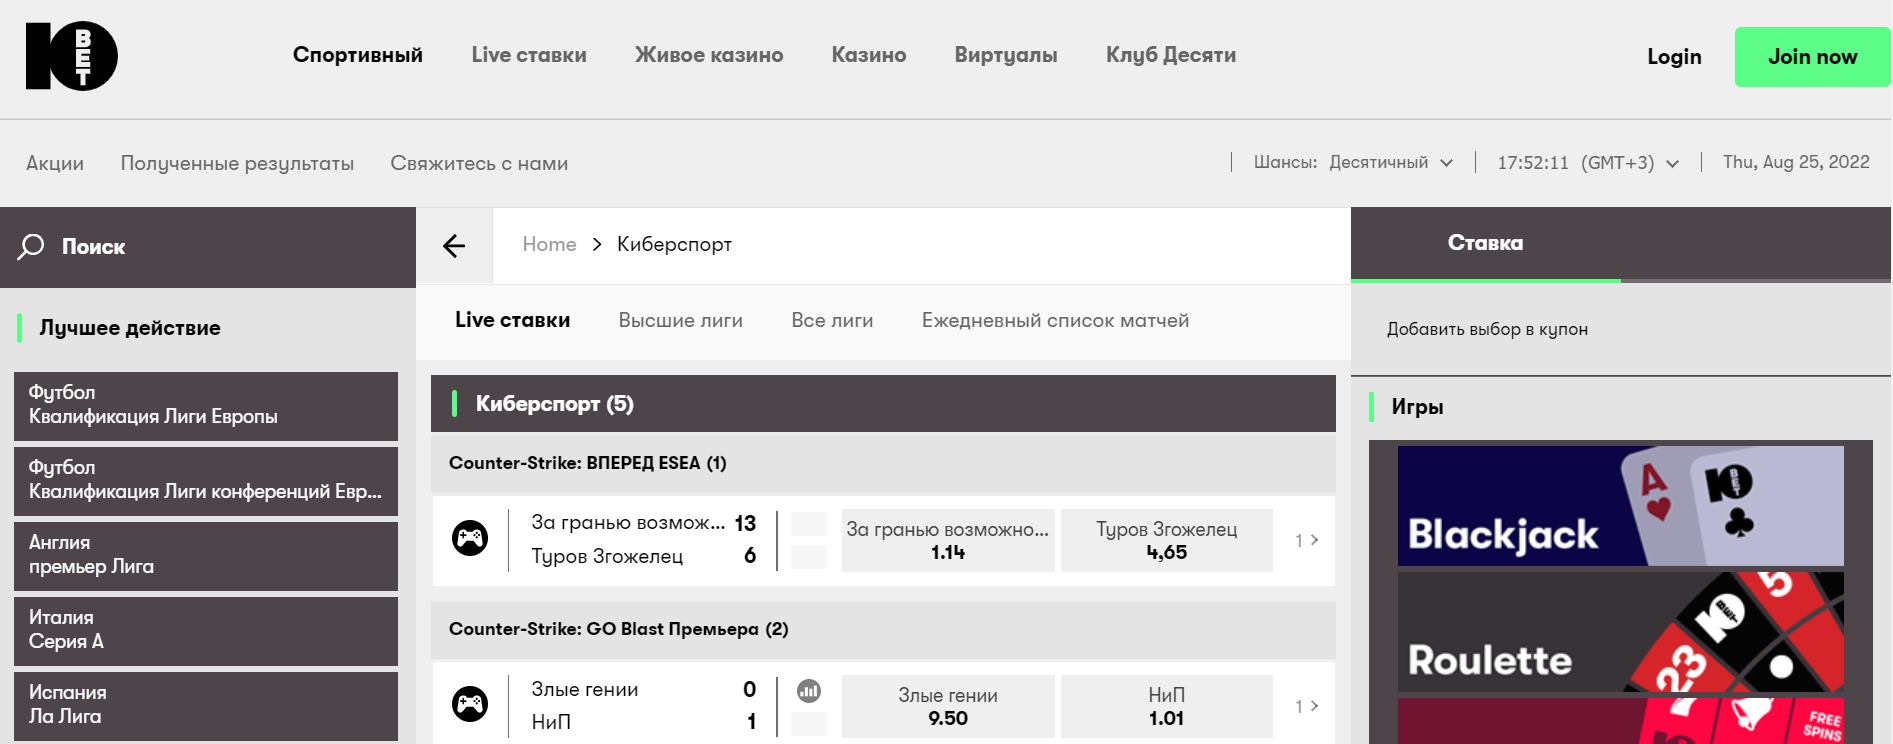
Task: Click the Join now button
Action: (x=1812, y=57)
